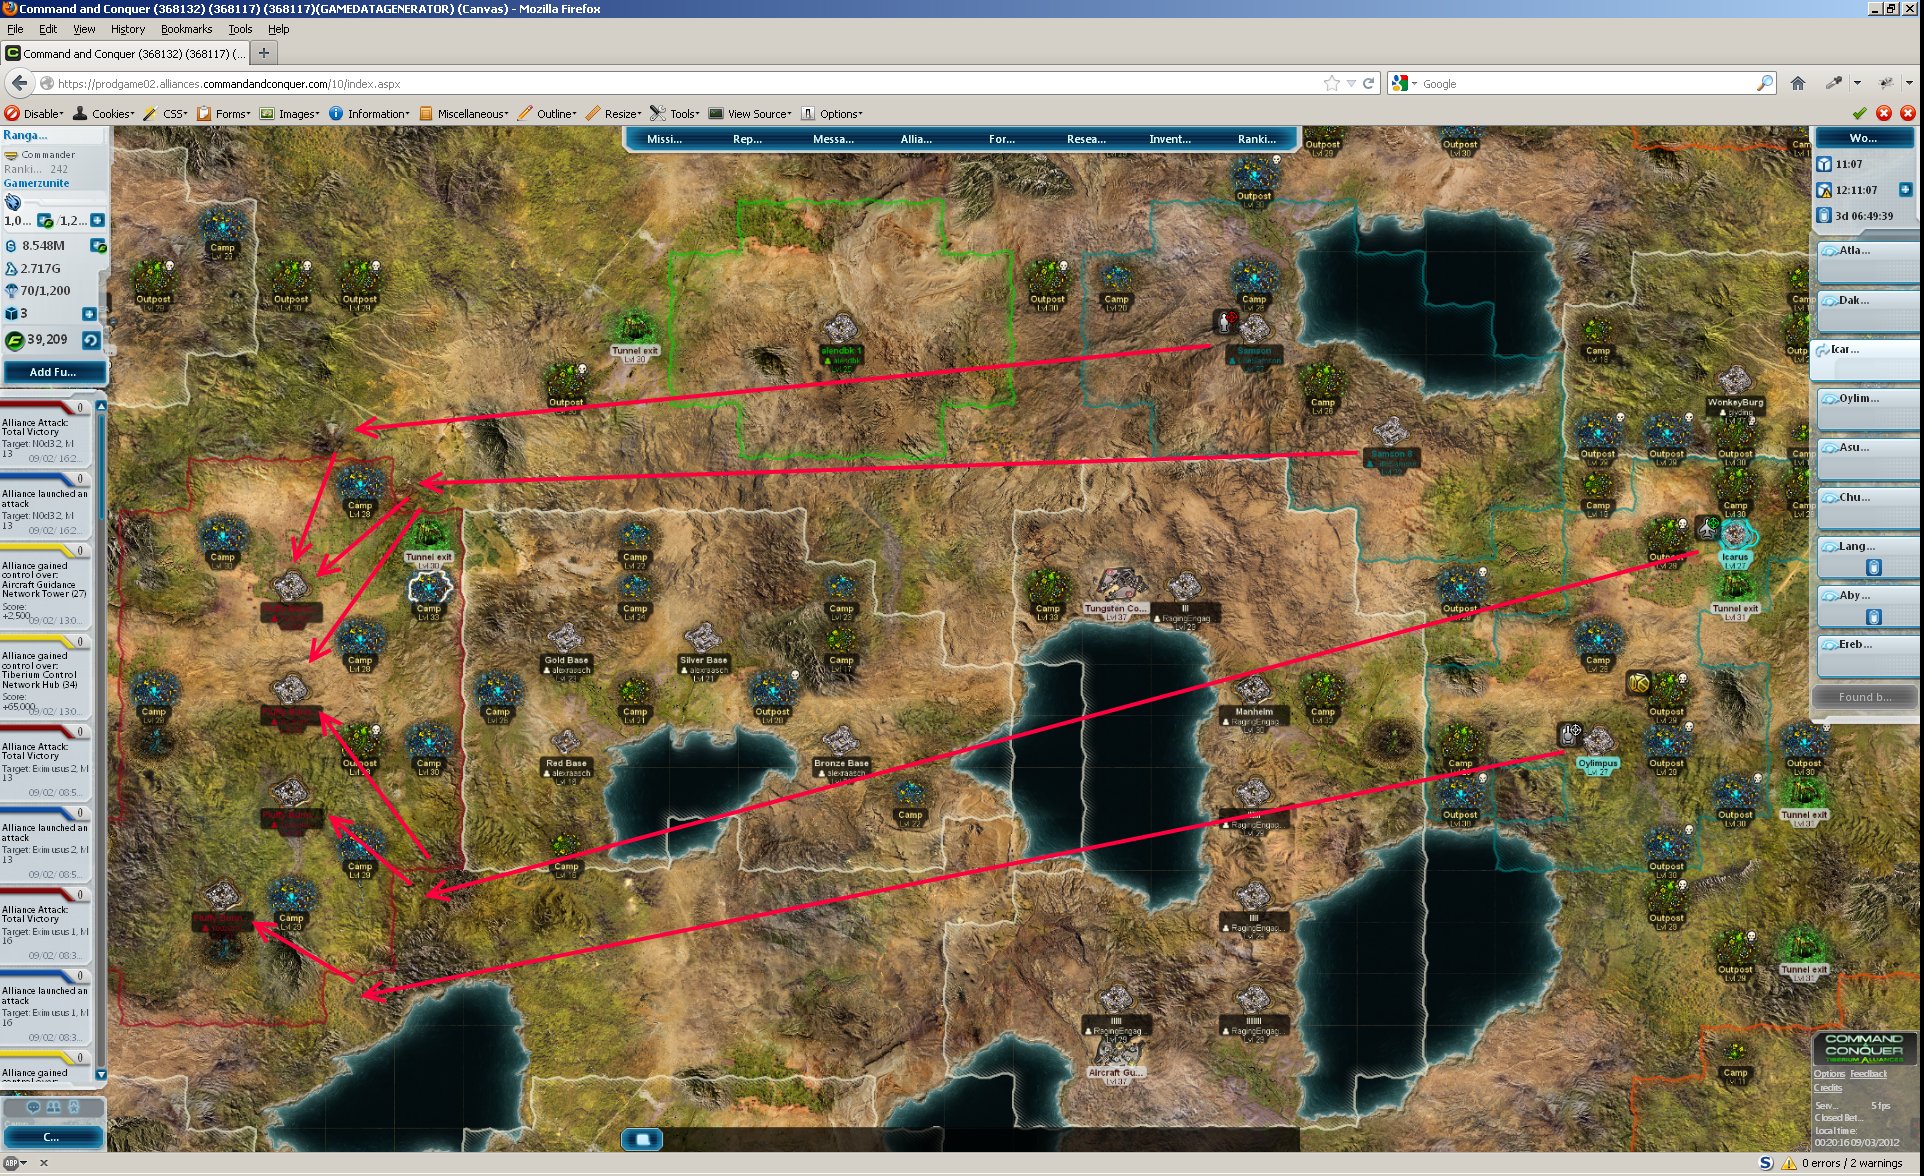The width and height of the screenshot is (1924, 1176).
Task: Click the Wo... button at top right
Action: (1864, 138)
